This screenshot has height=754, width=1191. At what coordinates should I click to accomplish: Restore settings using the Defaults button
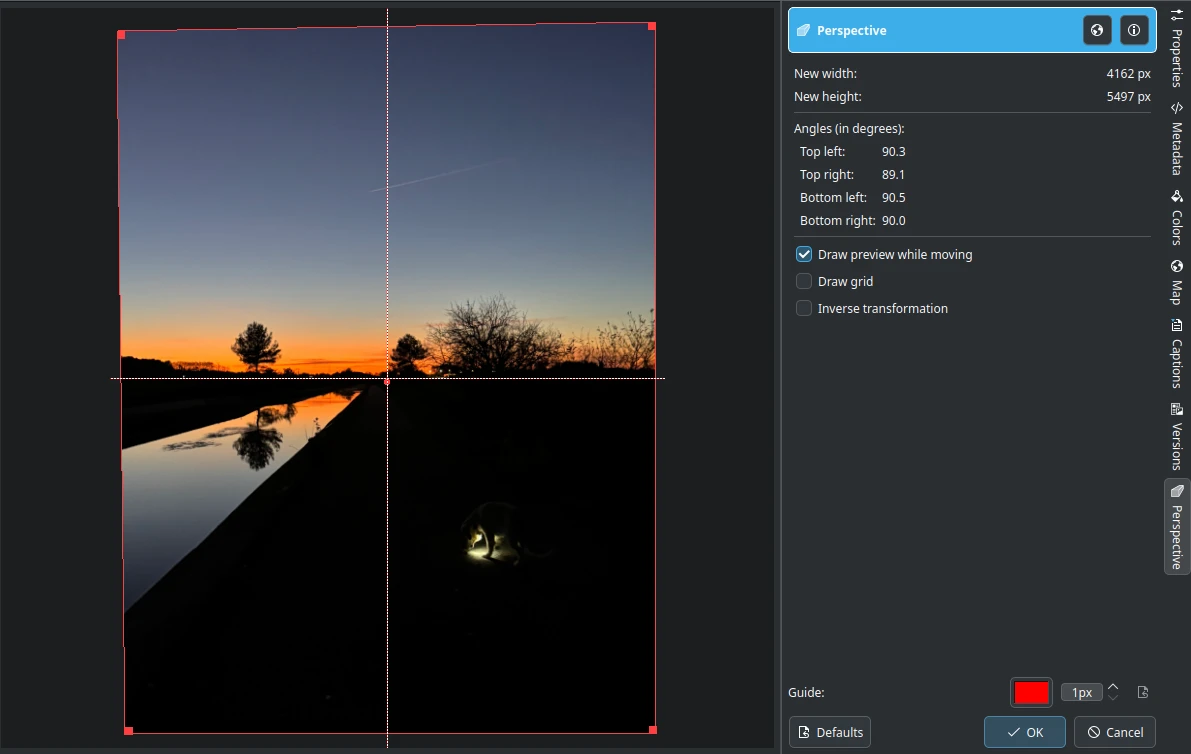pos(830,731)
